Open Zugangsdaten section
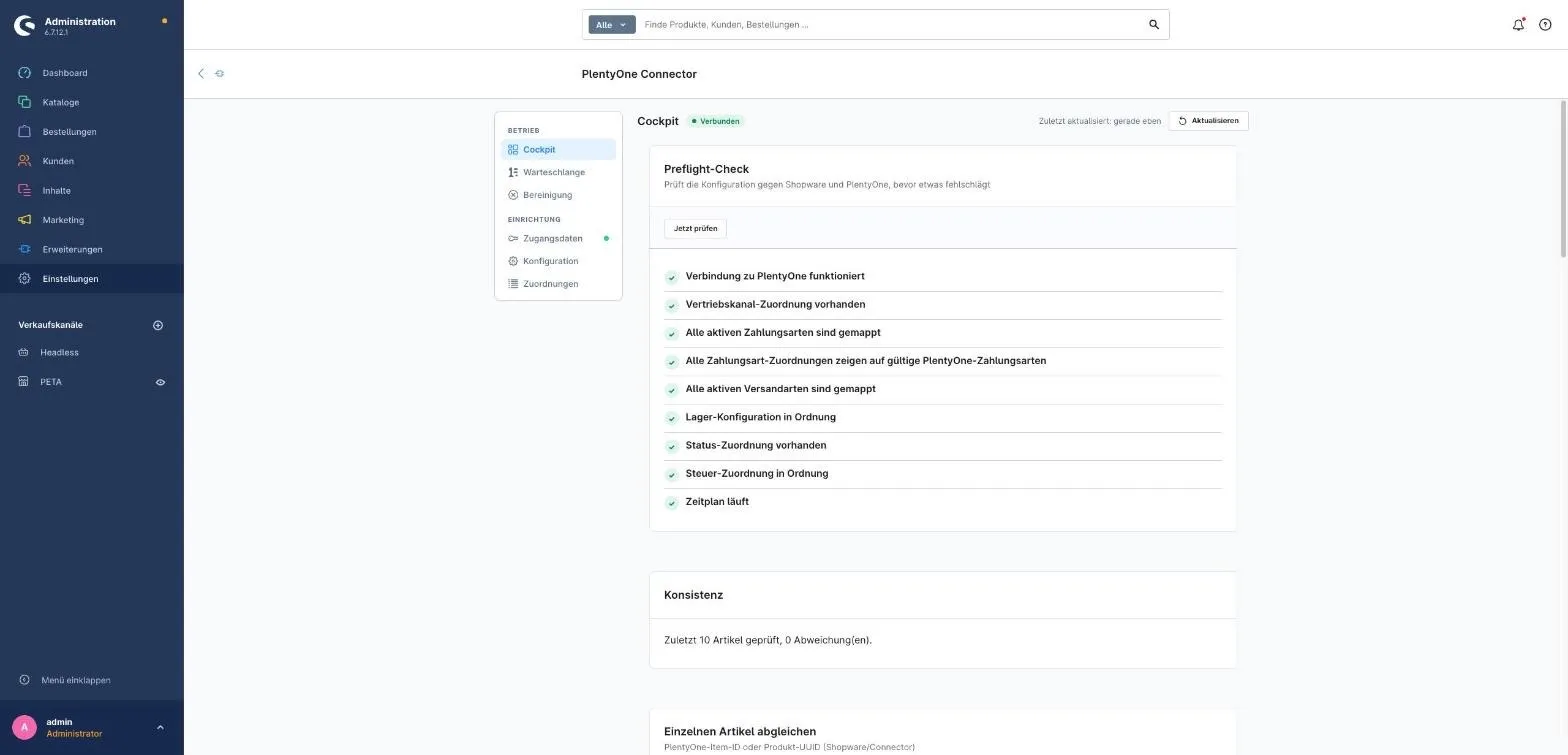This screenshot has height=755, width=1568. click(558, 239)
